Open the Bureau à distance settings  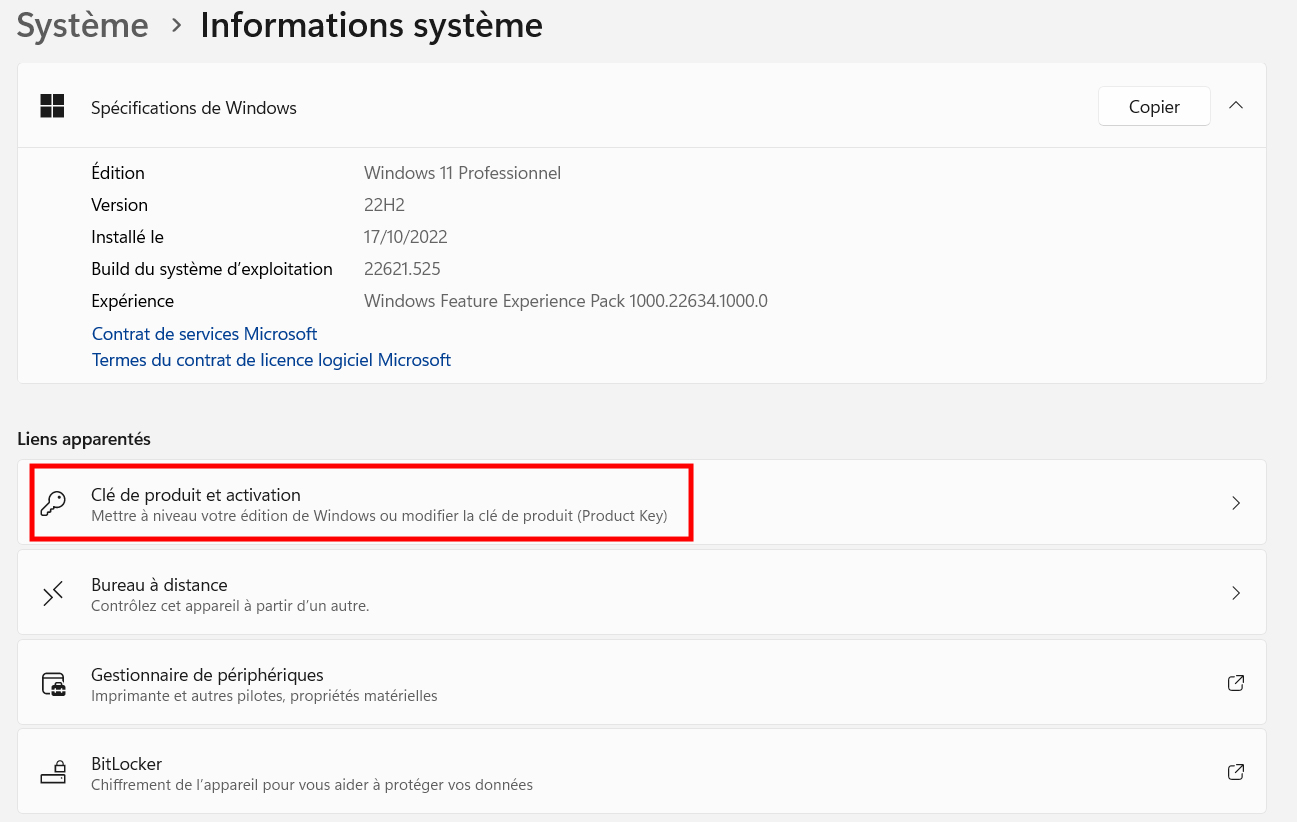(642, 593)
